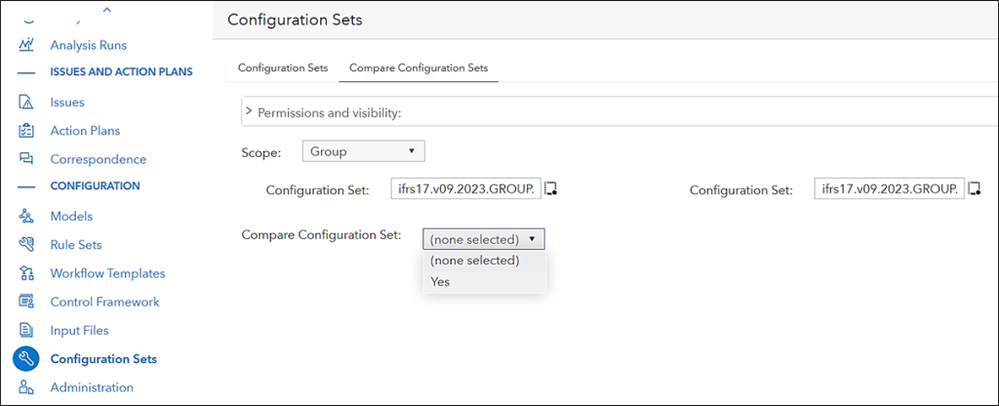Click the Administration icon in sidebar

[27, 387]
